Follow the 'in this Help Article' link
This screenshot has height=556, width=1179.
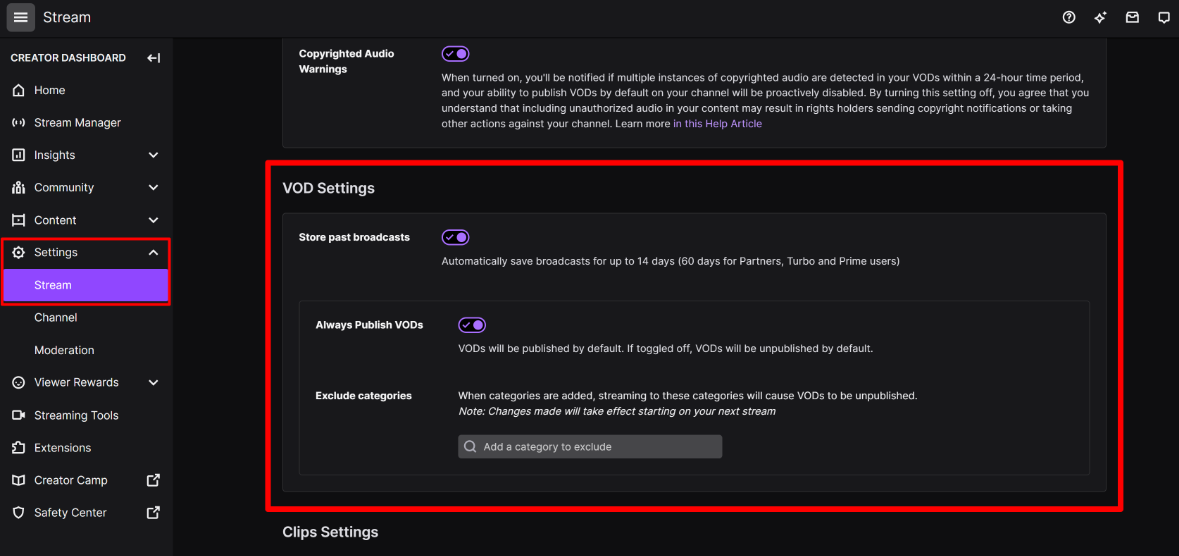tap(717, 123)
